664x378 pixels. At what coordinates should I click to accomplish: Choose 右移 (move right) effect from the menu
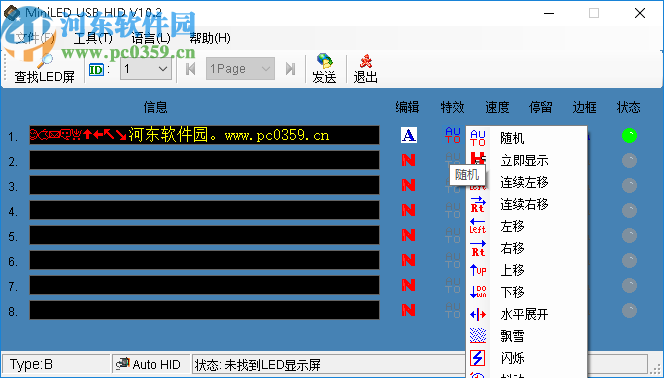tap(526, 248)
